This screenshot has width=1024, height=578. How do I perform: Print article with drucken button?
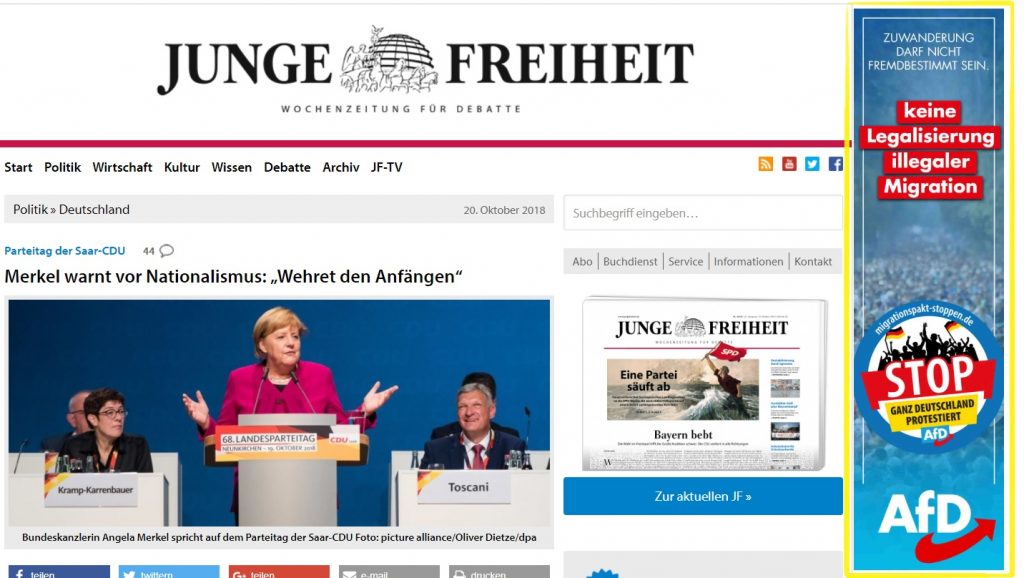pos(499,572)
